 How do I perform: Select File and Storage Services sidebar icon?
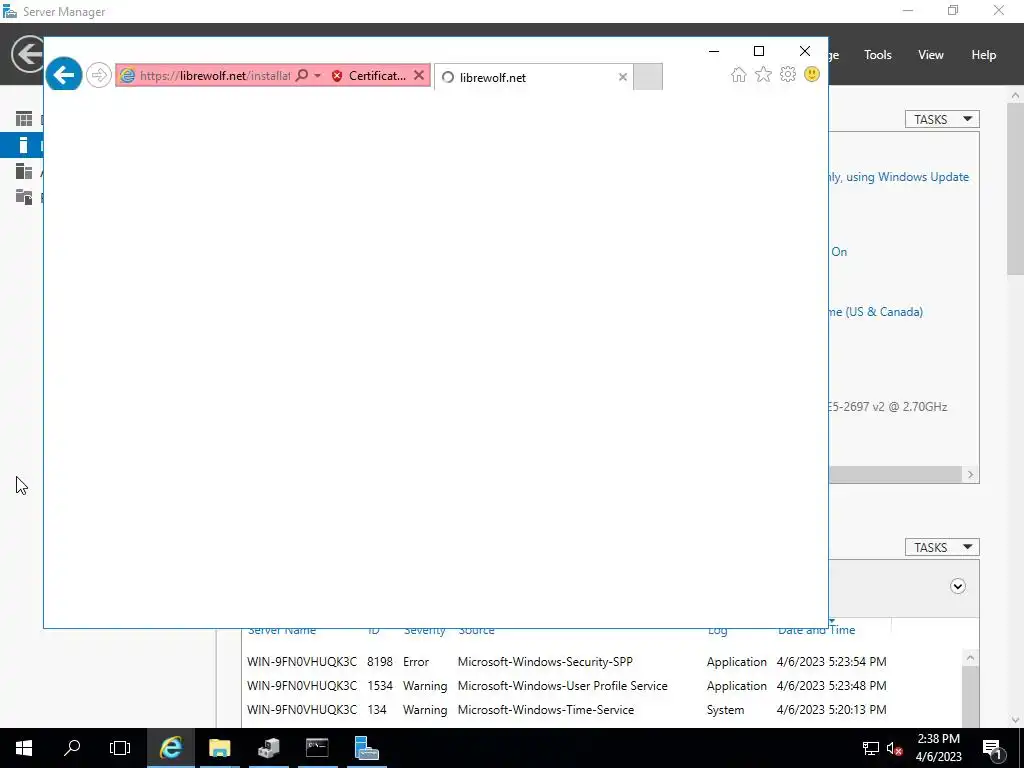point(24,197)
